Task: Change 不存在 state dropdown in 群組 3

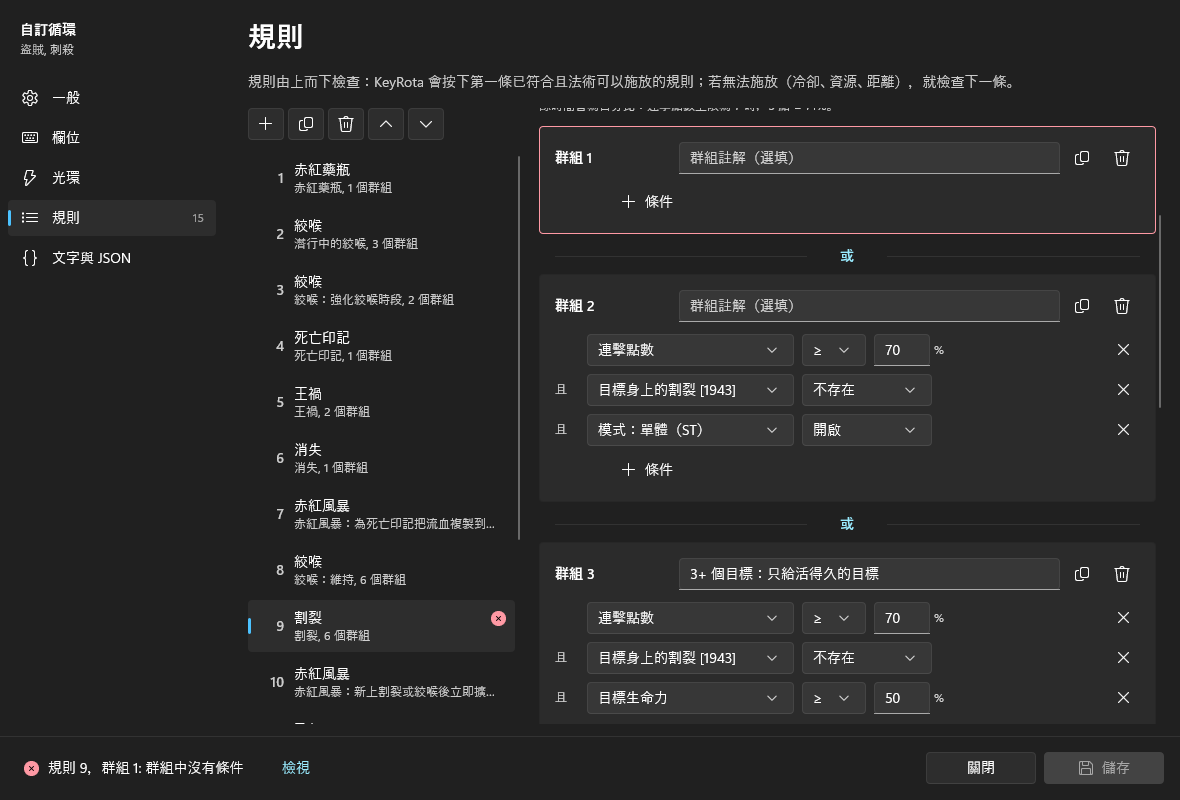Action: pyautogui.click(x=866, y=658)
